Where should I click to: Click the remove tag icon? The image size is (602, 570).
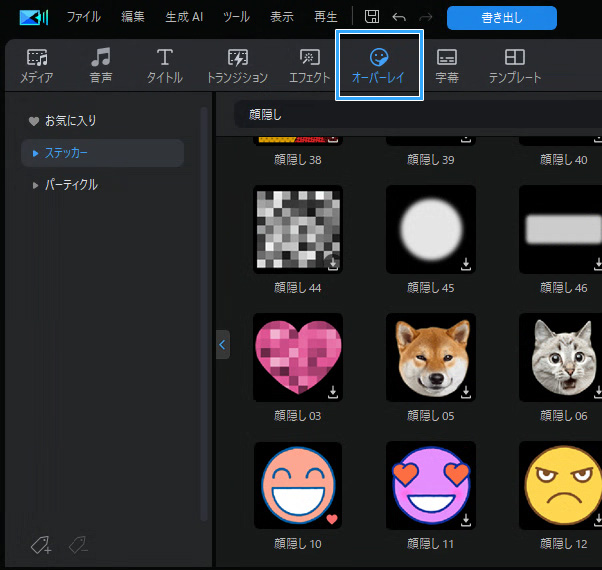(x=79, y=545)
